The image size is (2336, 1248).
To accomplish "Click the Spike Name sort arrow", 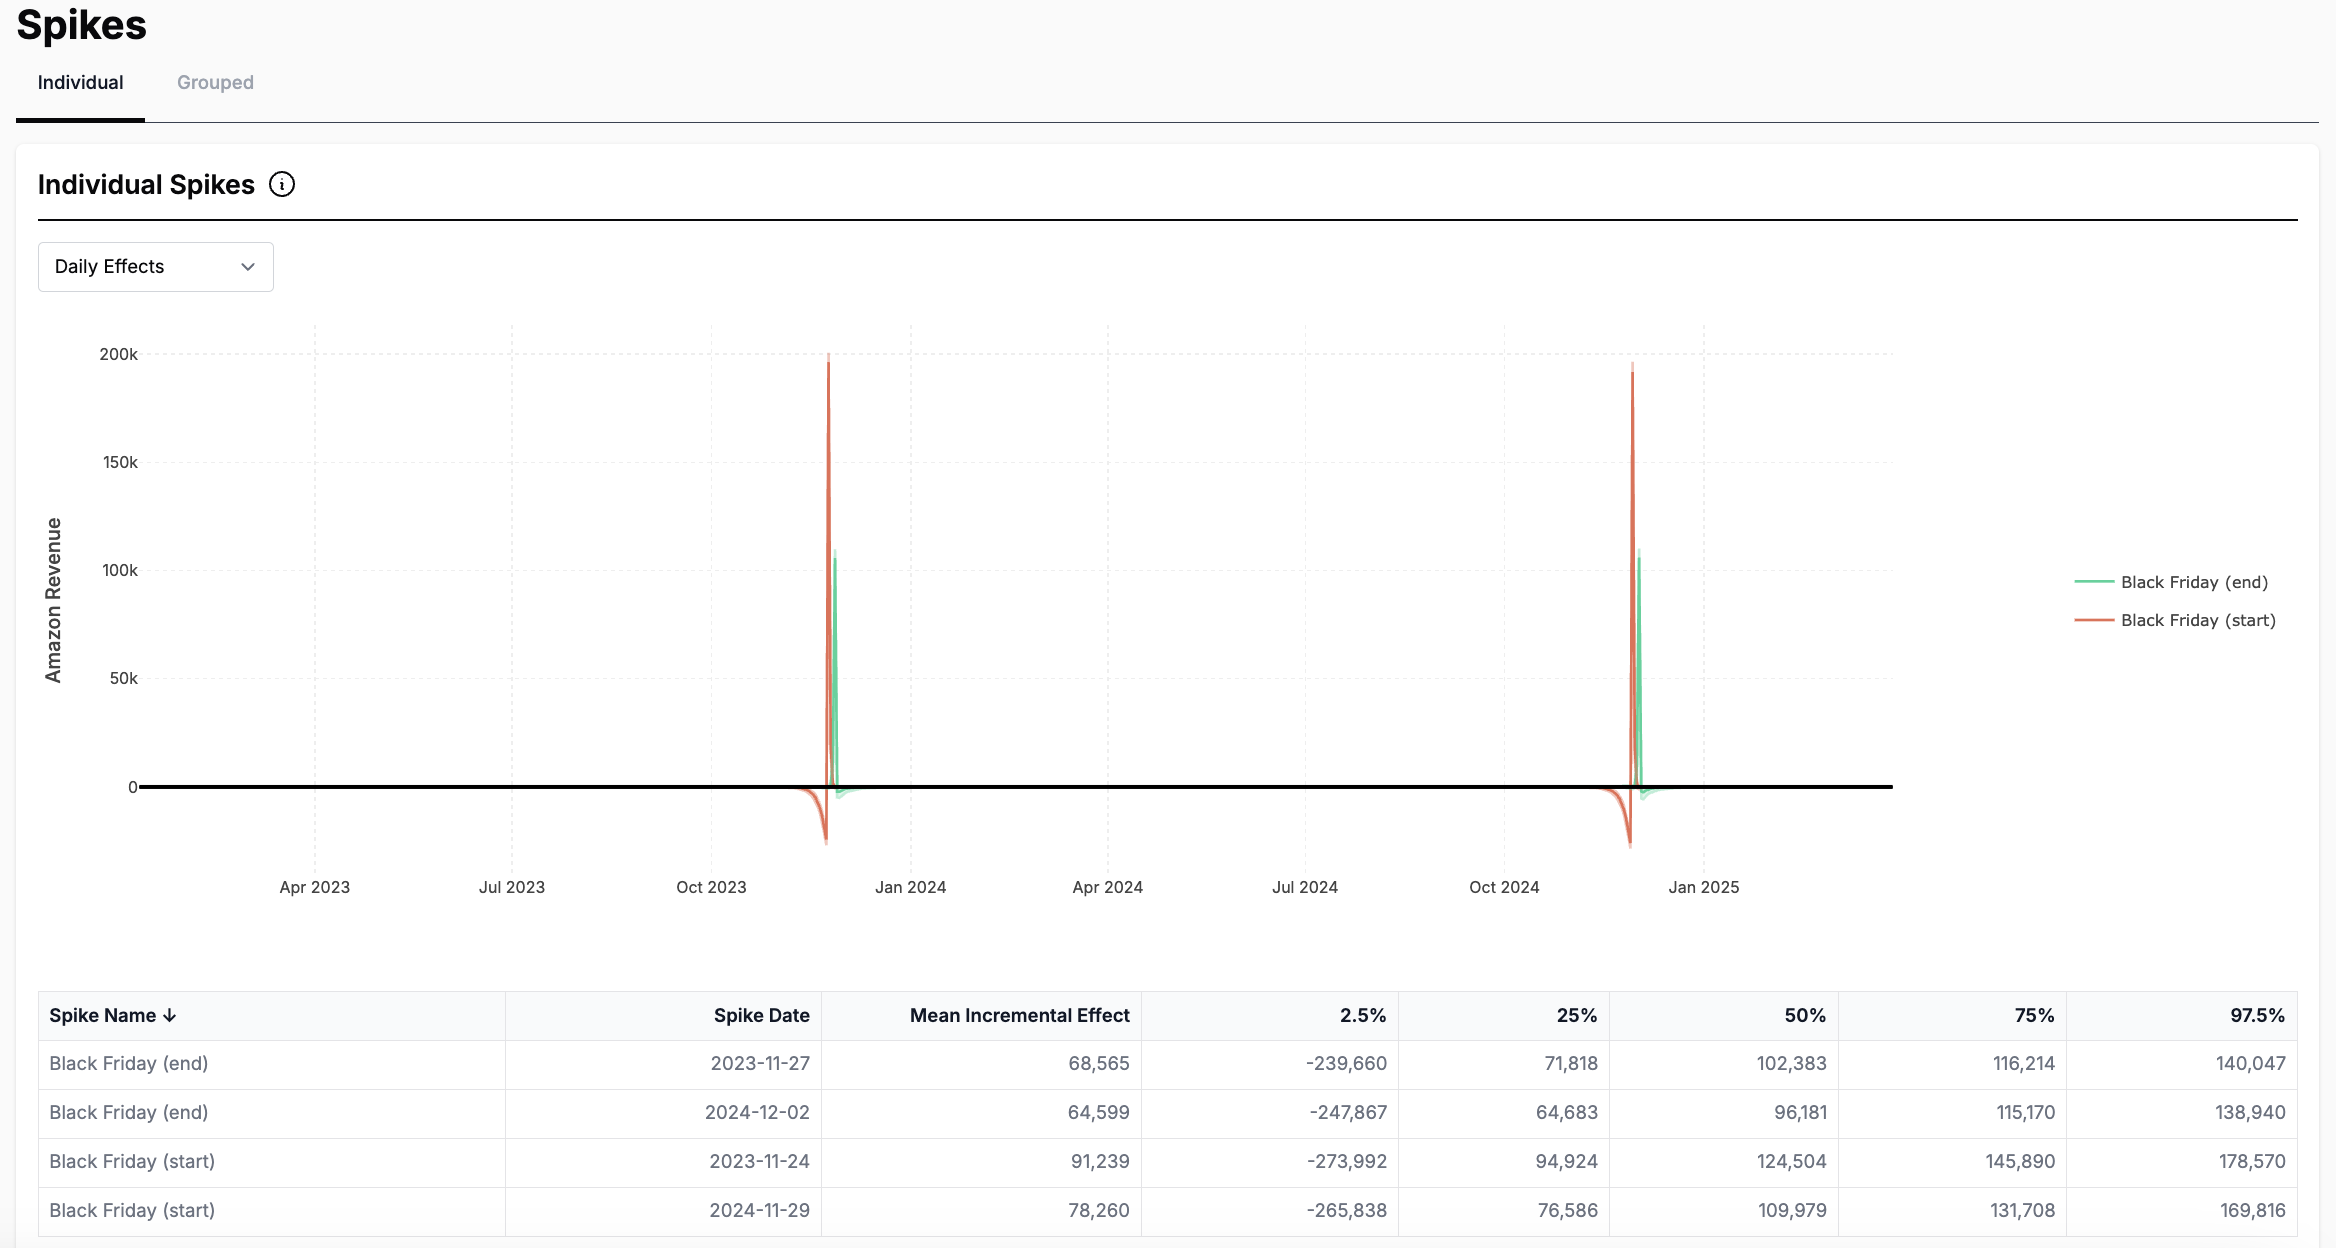I will click(x=170, y=1016).
